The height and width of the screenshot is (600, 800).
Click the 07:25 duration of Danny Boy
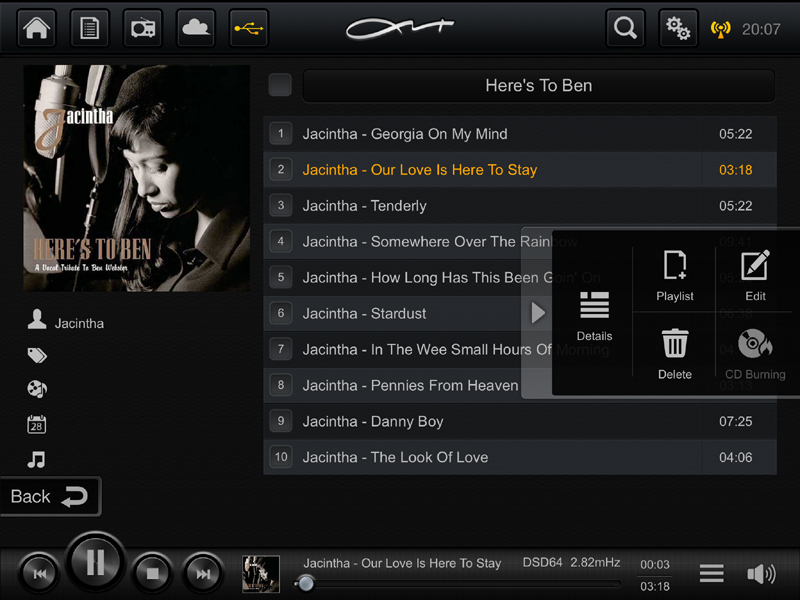(735, 421)
